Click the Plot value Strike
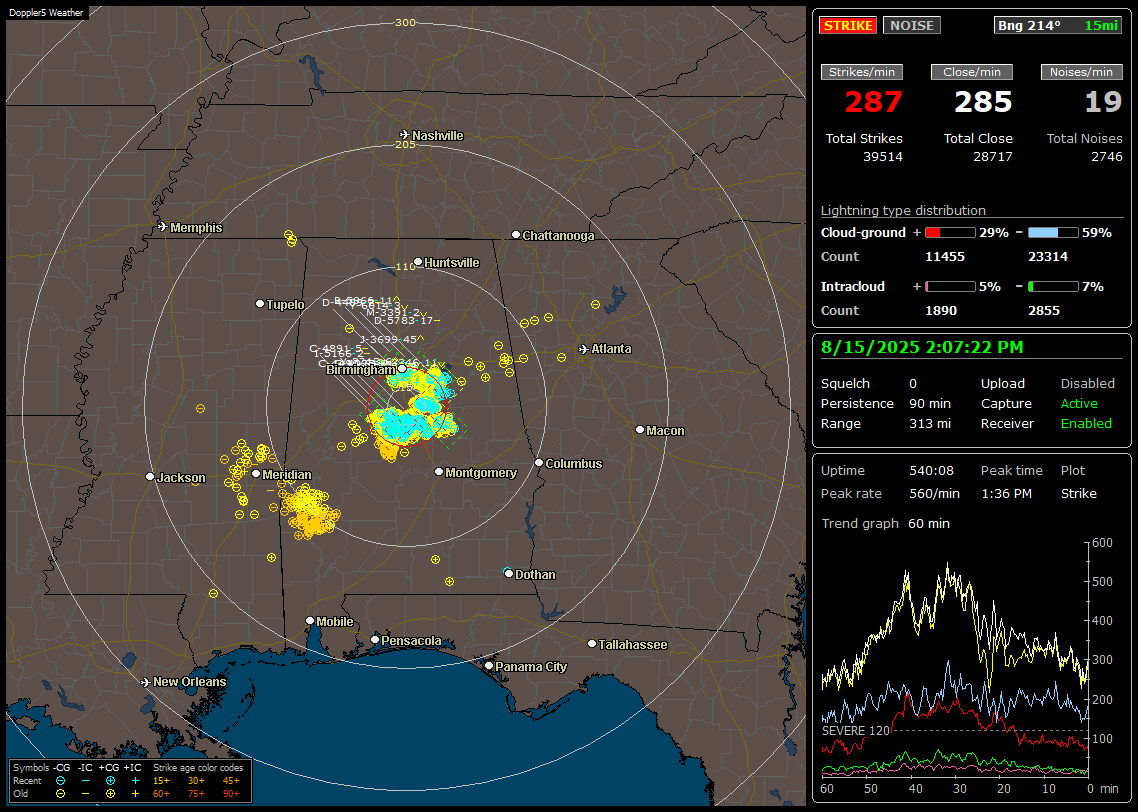This screenshot has height=812, width=1138. coord(1078,493)
